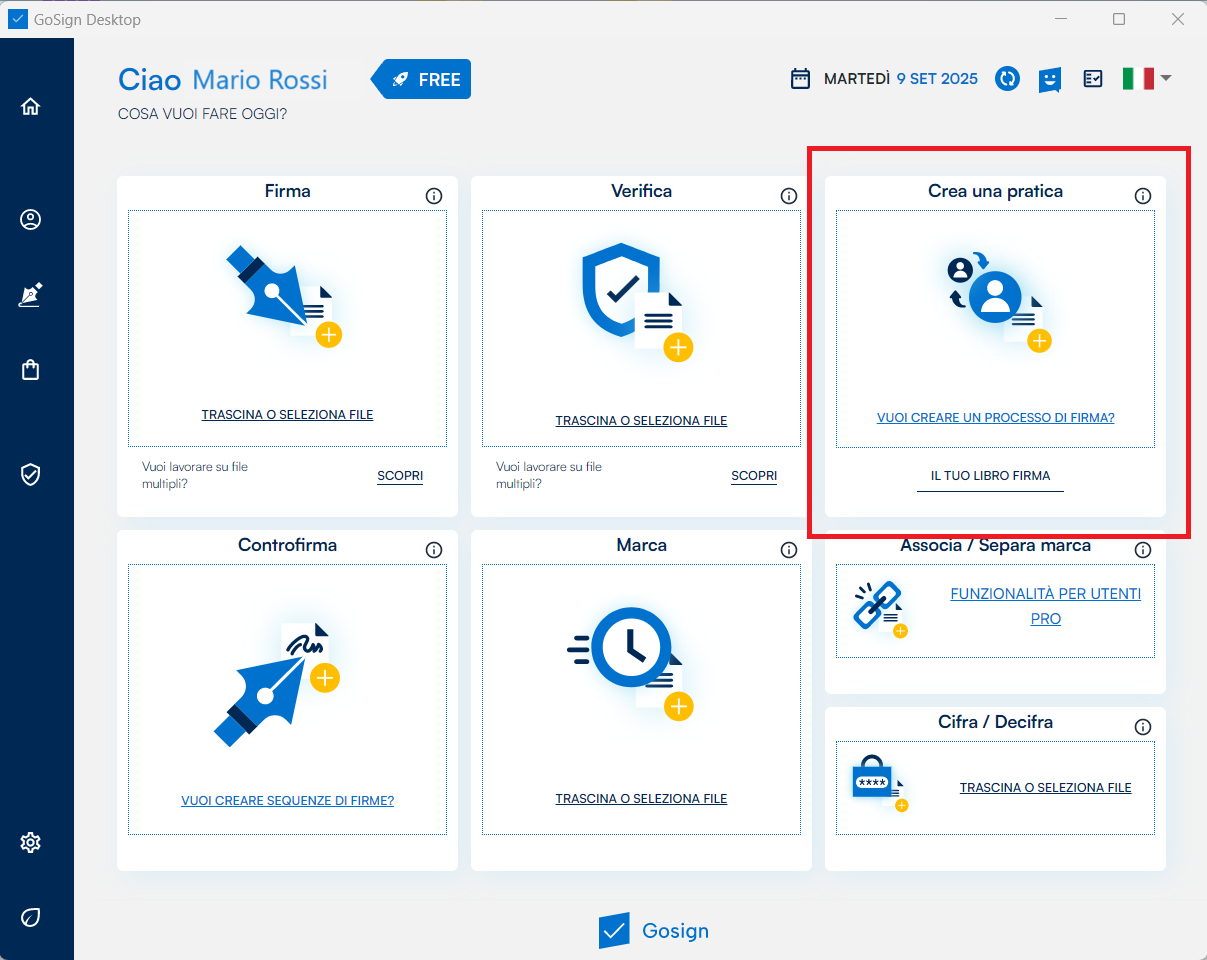Open the shield check sidebar icon
Screen dimensions: 1207x960
[x=30, y=474]
